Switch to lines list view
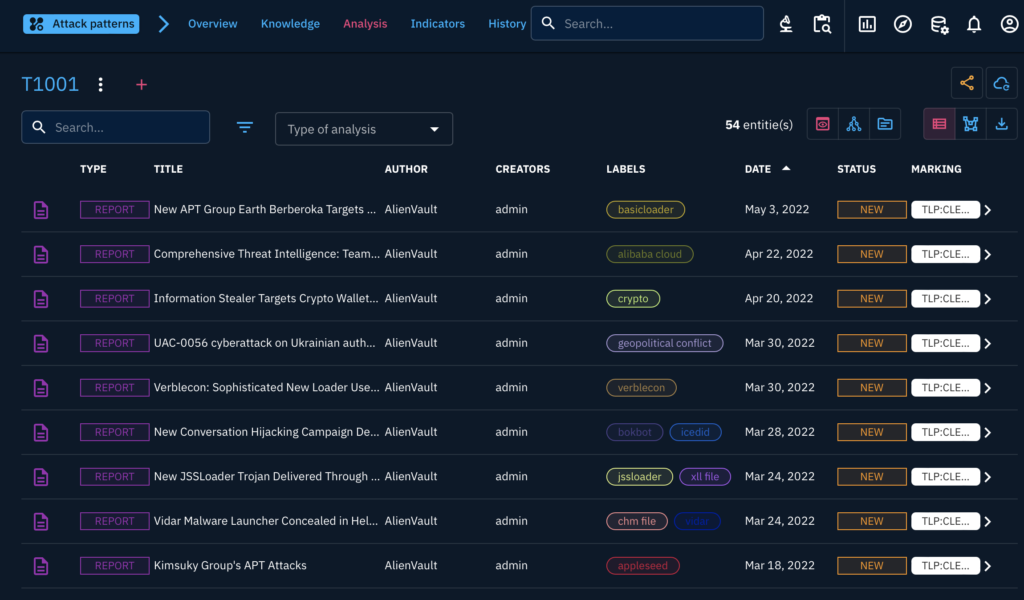 [939, 124]
